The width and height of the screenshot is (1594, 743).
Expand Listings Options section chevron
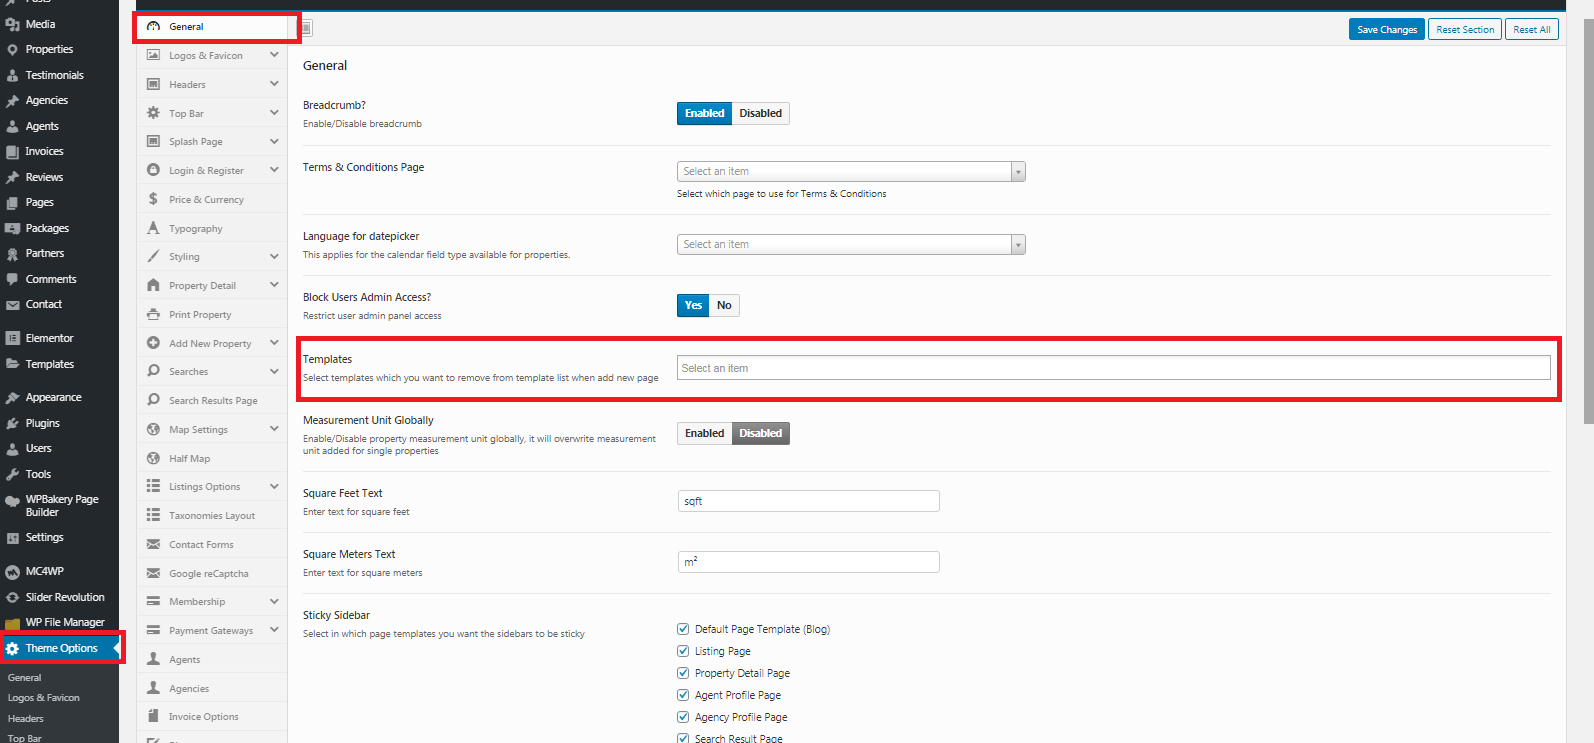pyautogui.click(x=274, y=486)
